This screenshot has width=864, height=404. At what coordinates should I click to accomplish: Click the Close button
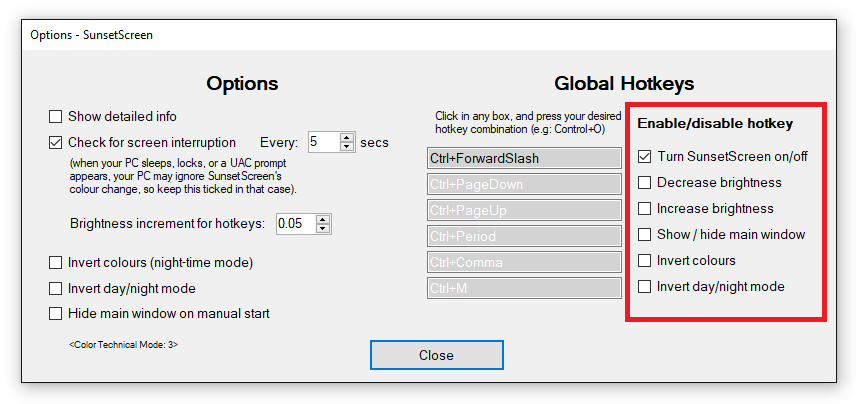(436, 355)
